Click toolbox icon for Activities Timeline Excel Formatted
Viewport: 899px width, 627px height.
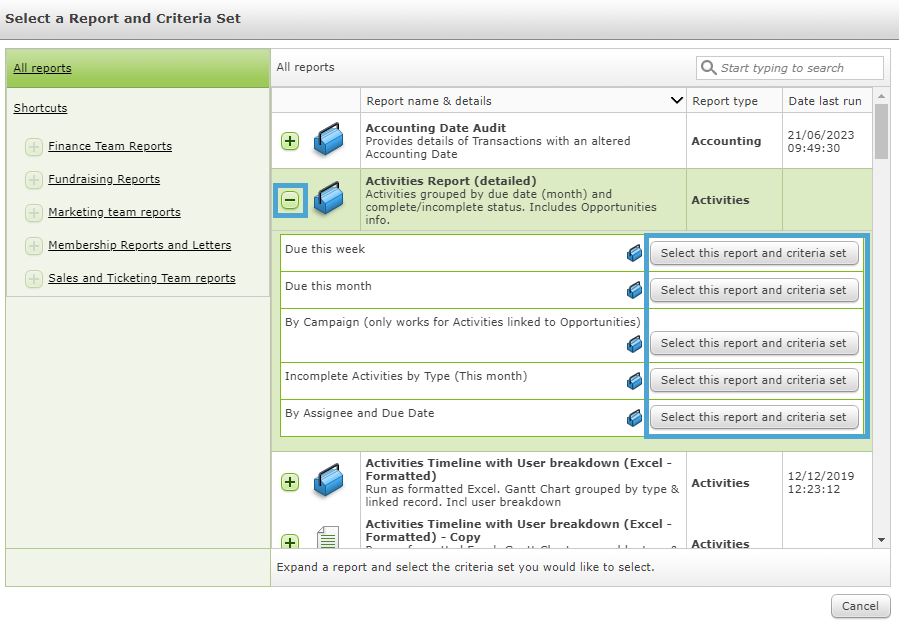328,480
